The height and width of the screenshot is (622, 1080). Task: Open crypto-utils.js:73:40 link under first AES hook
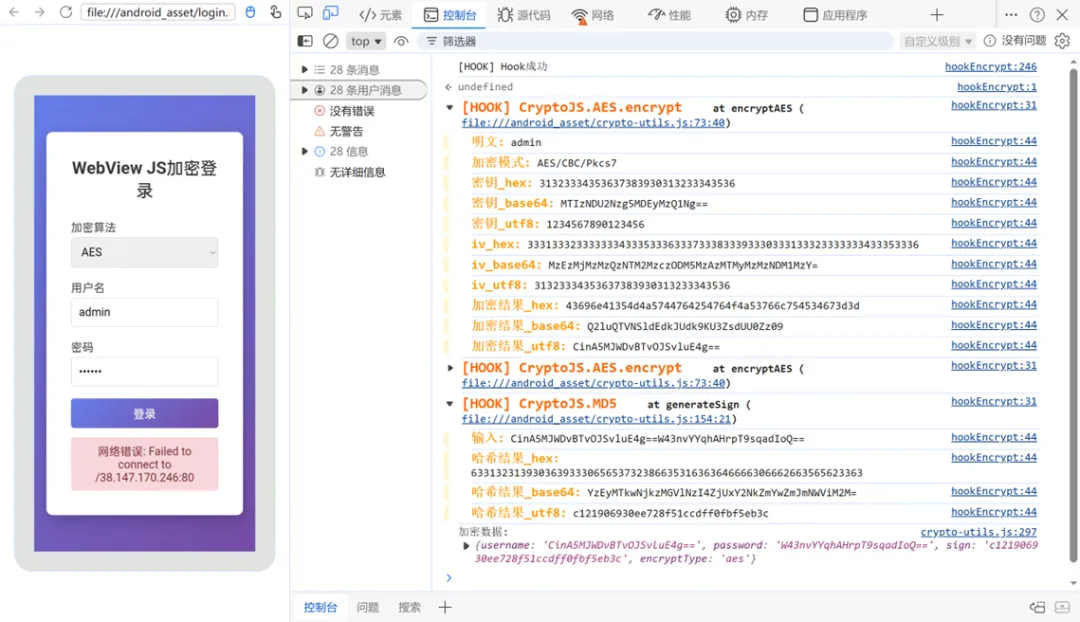(x=593, y=123)
